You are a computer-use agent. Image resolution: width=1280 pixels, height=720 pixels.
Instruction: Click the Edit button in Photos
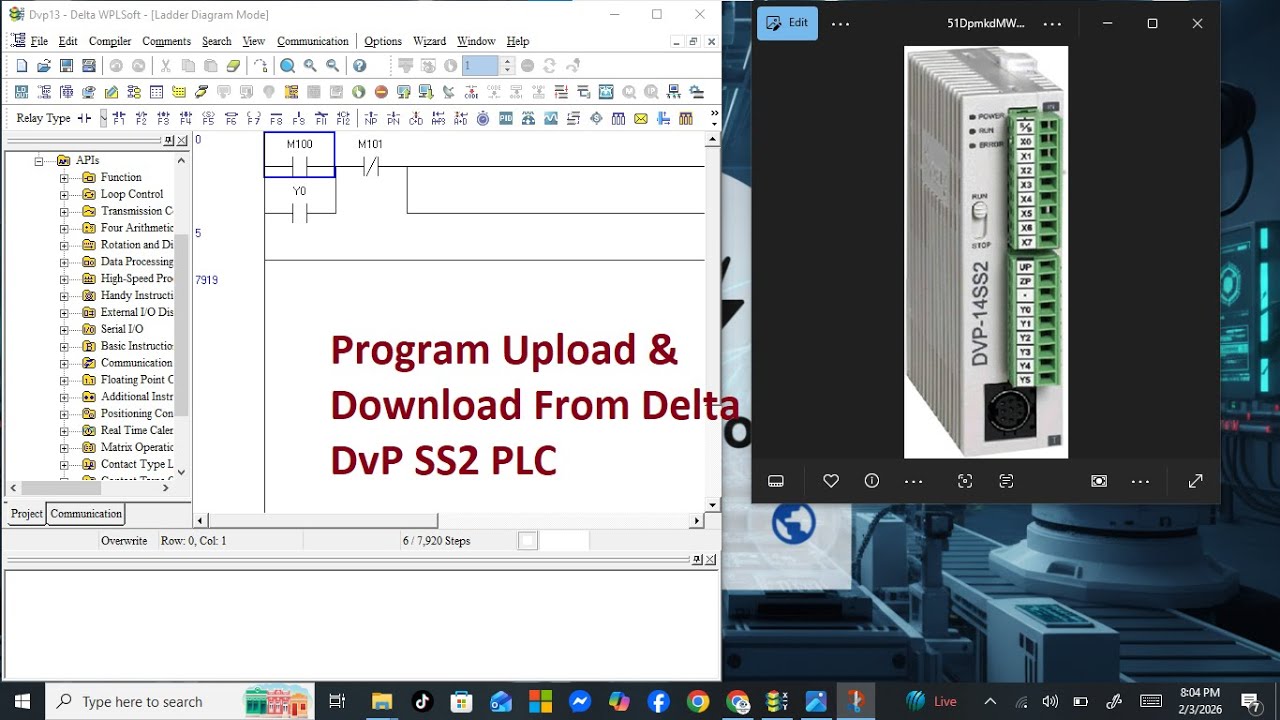786,23
